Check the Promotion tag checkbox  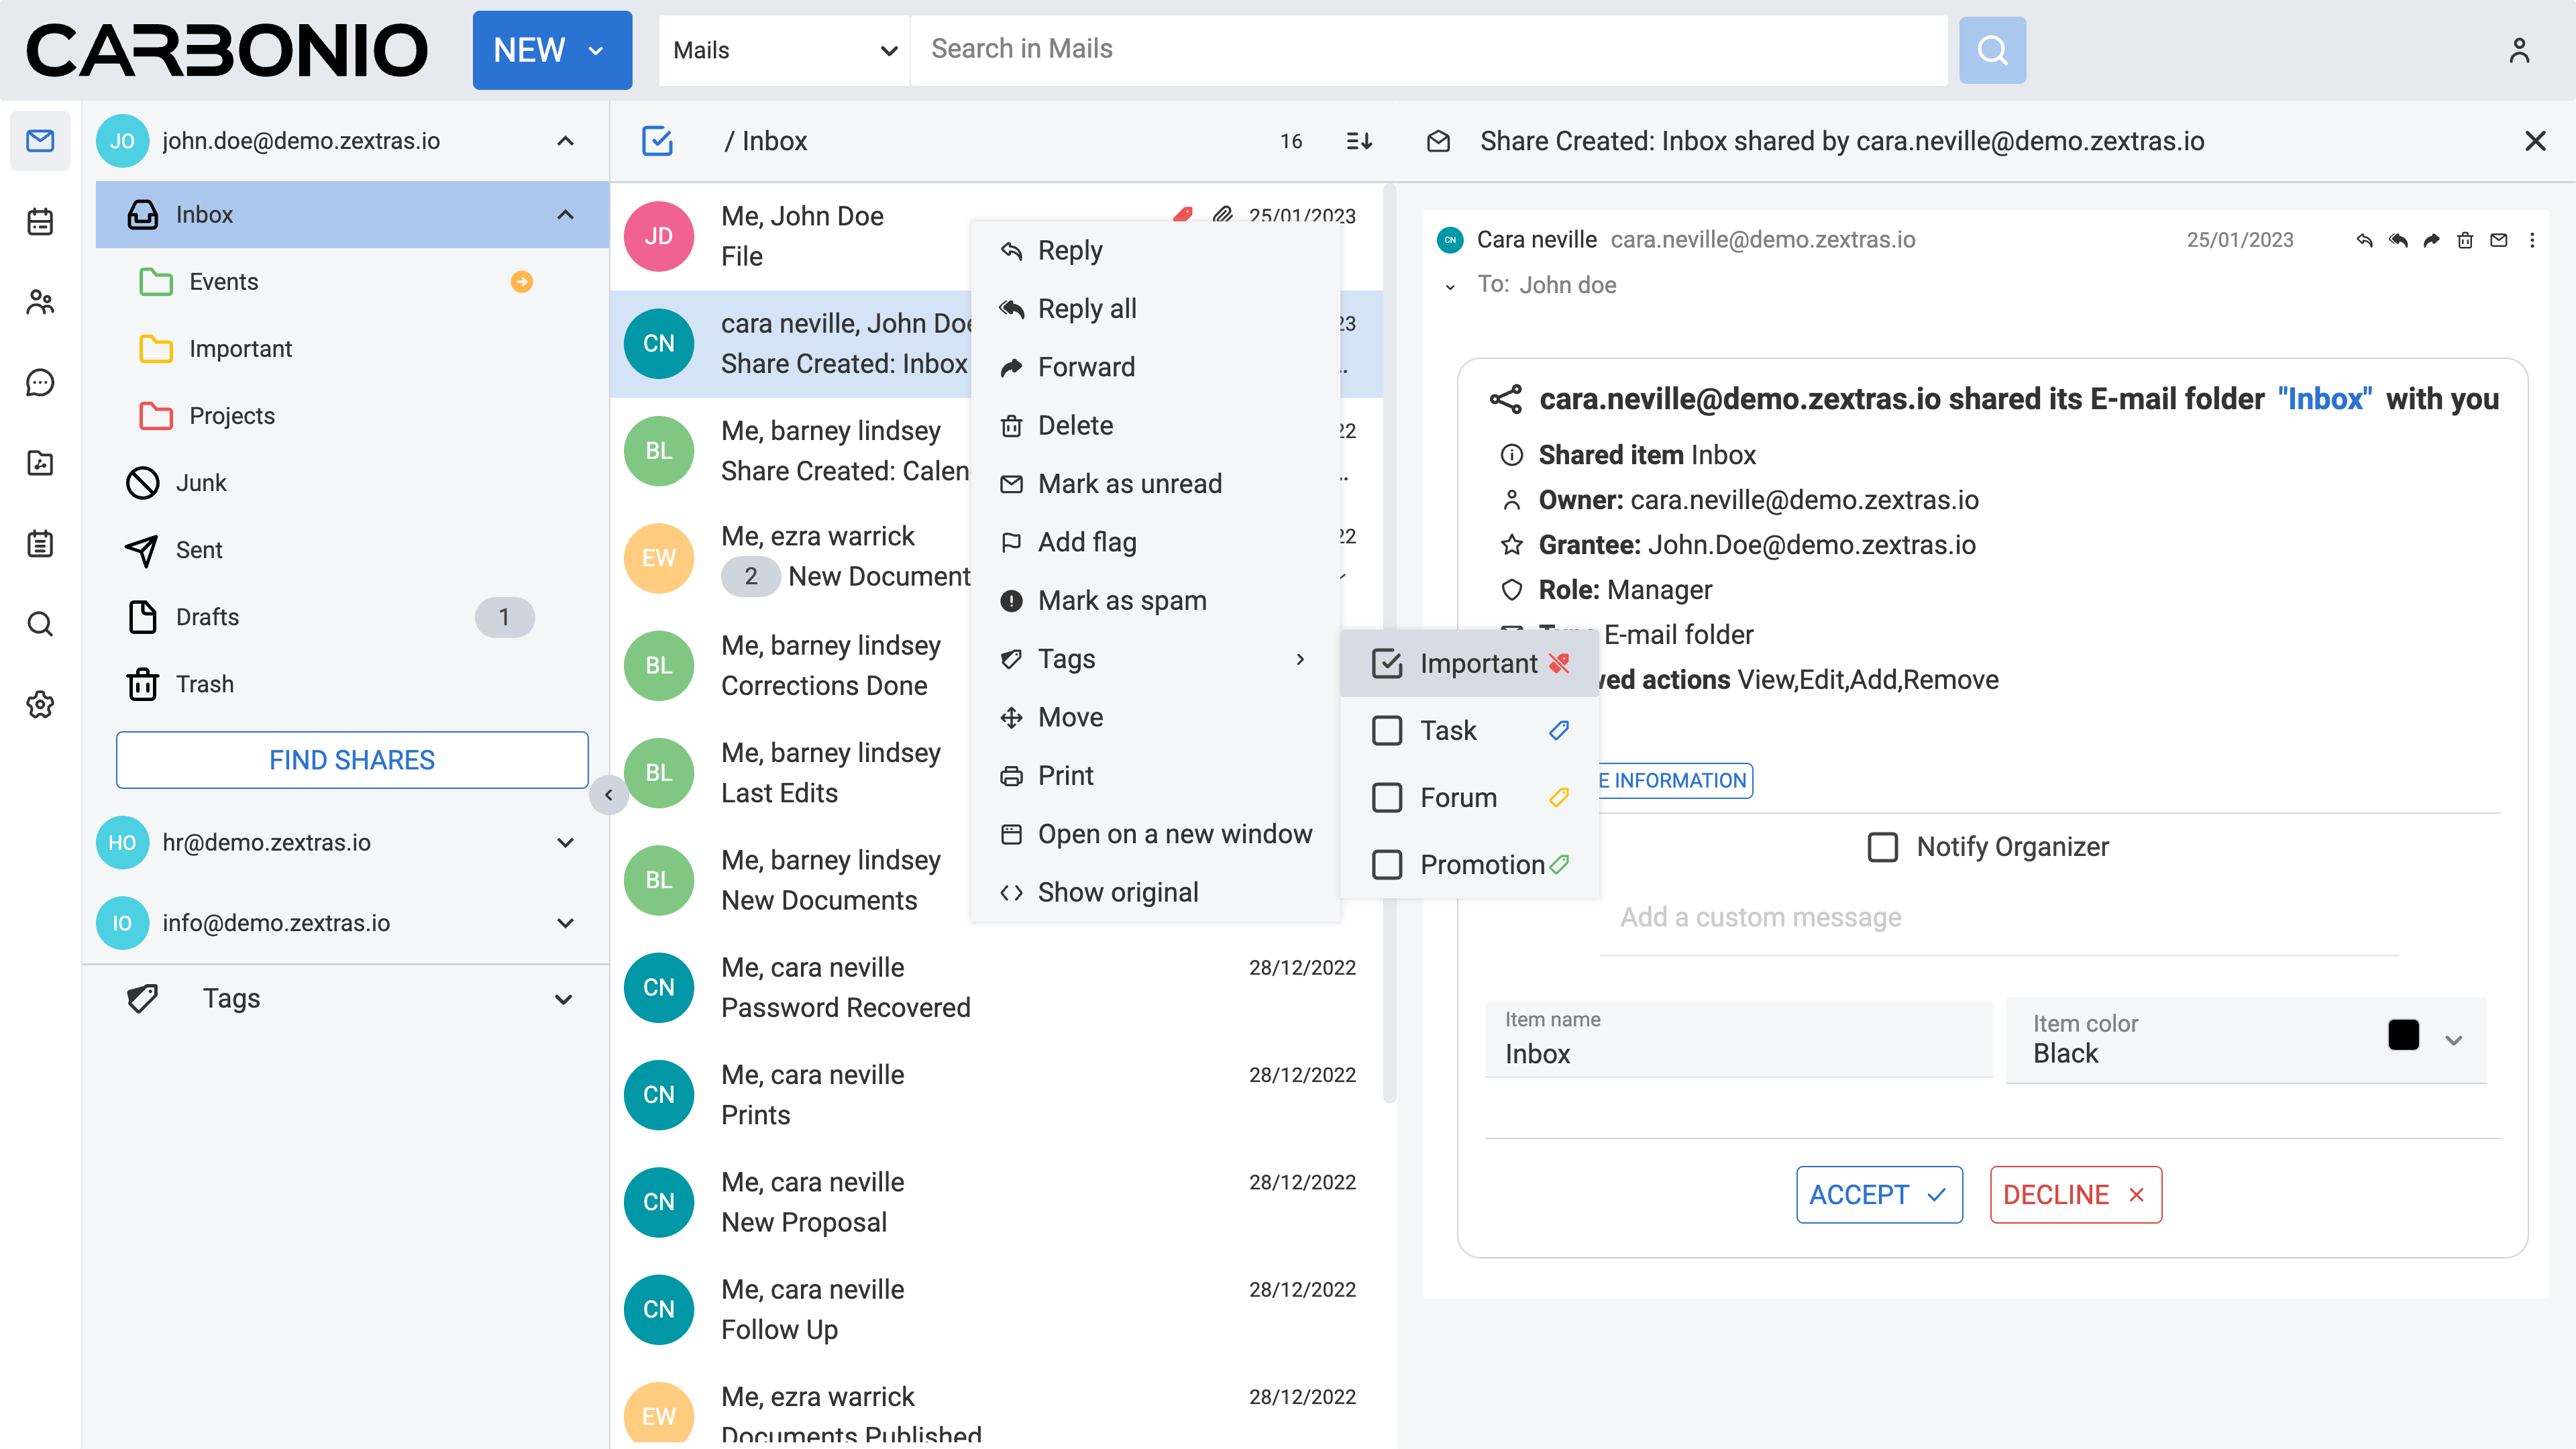click(x=1387, y=864)
